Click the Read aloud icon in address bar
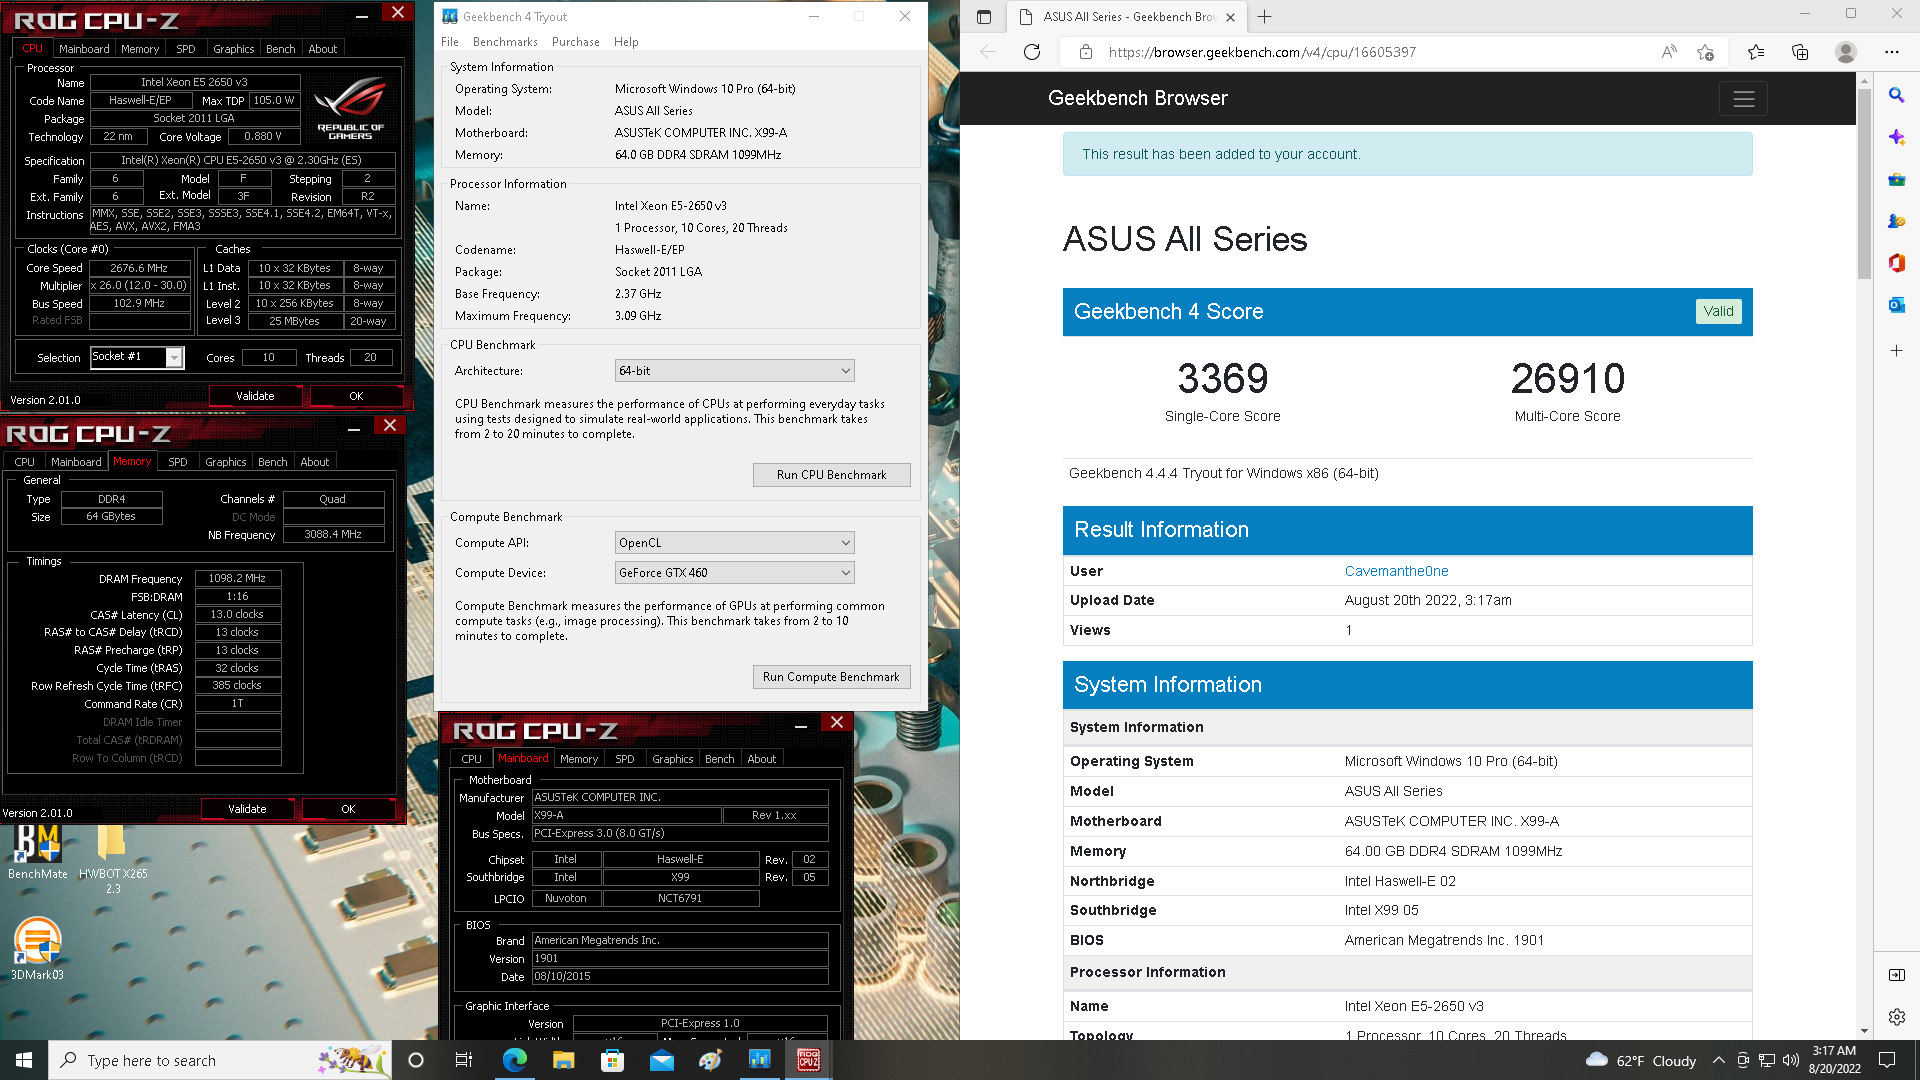1920x1080 pixels. (1669, 52)
